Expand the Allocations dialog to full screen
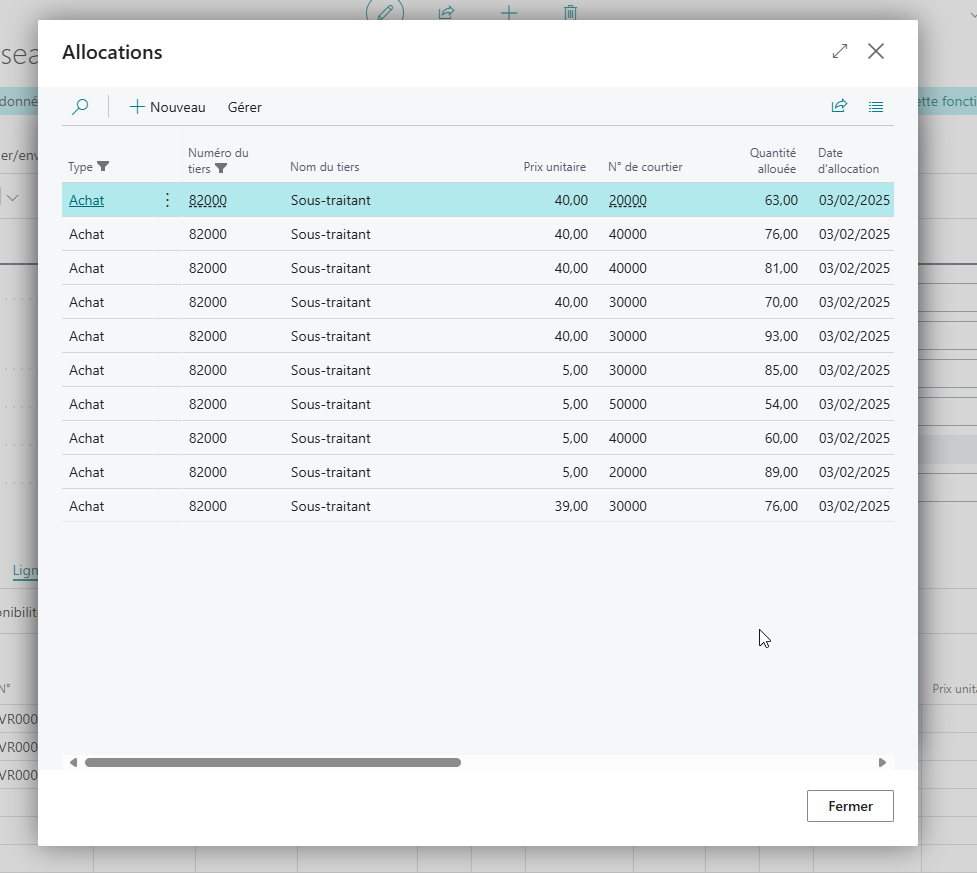This screenshot has height=873, width=977. pos(840,51)
